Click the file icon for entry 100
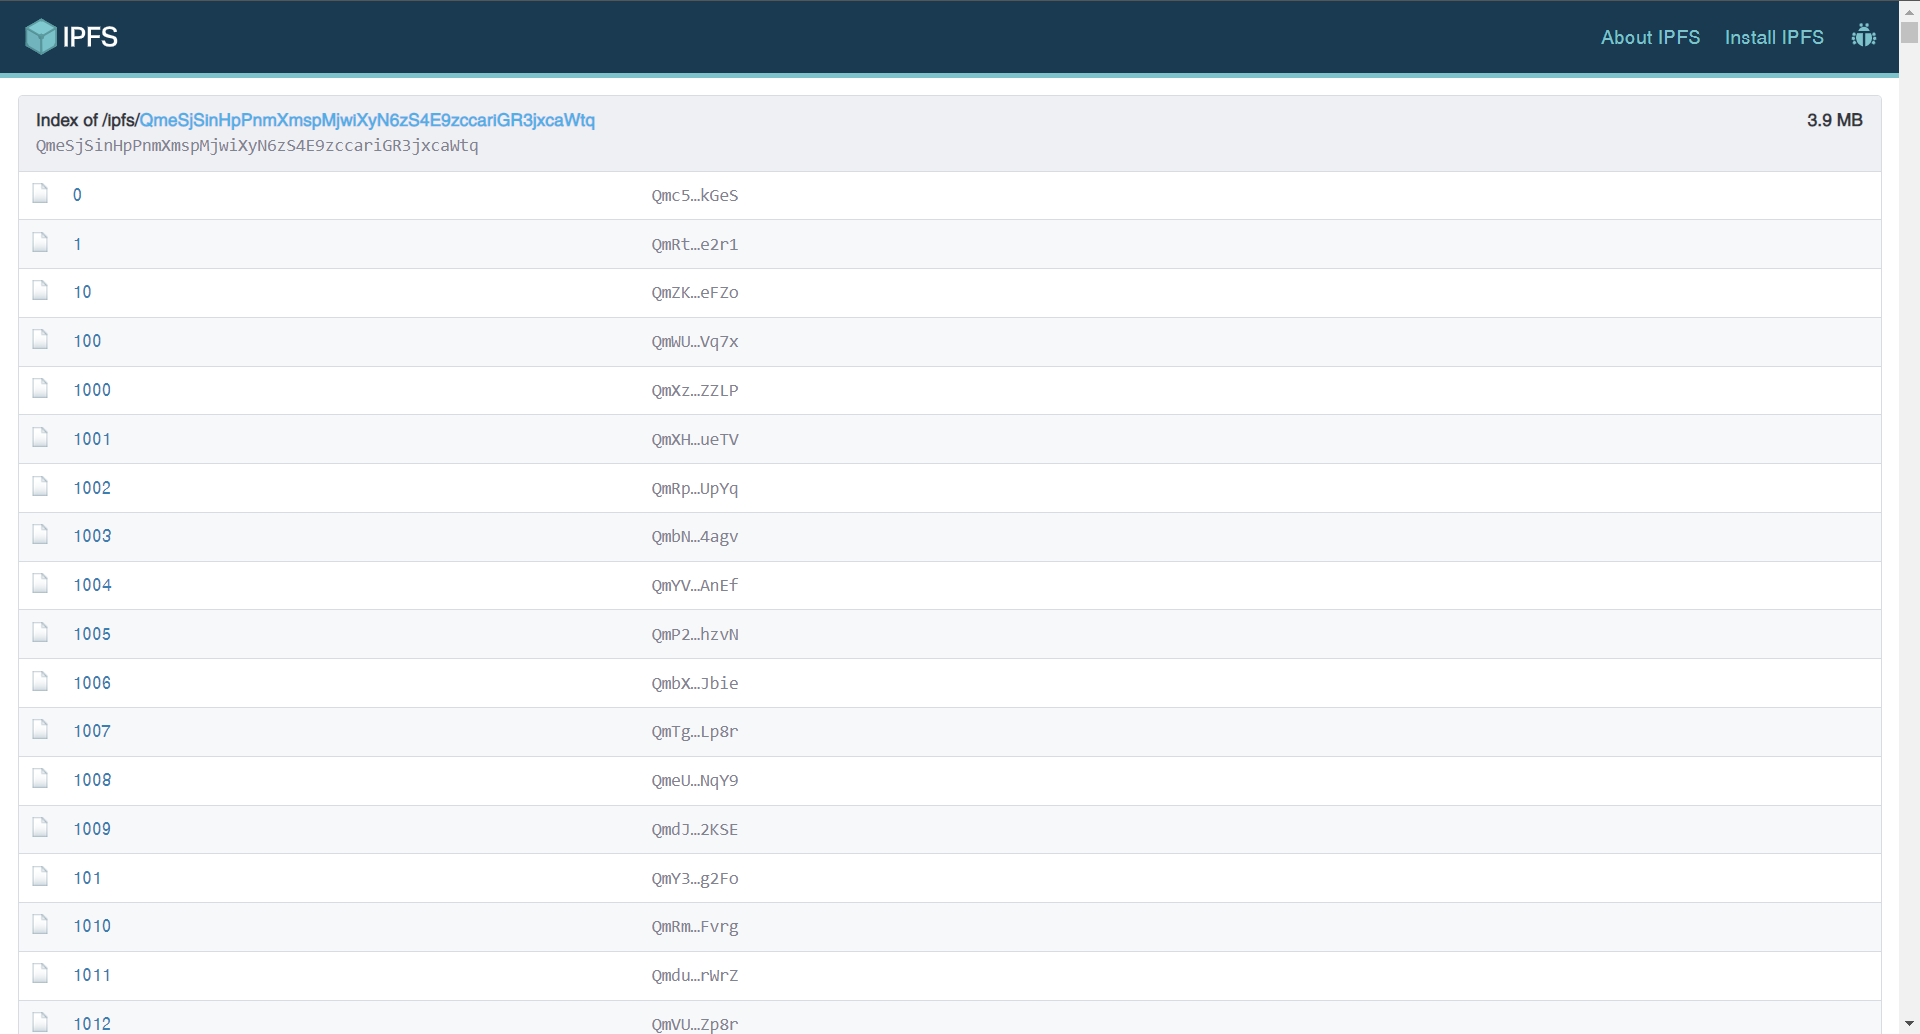The width and height of the screenshot is (1920, 1034). coord(40,339)
